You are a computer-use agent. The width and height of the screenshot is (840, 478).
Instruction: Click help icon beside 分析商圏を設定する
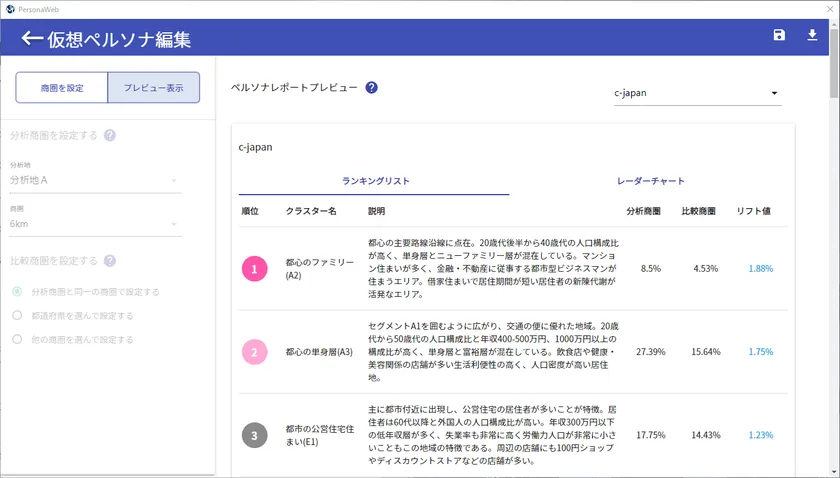pyautogui.click(x=110, y=136)
